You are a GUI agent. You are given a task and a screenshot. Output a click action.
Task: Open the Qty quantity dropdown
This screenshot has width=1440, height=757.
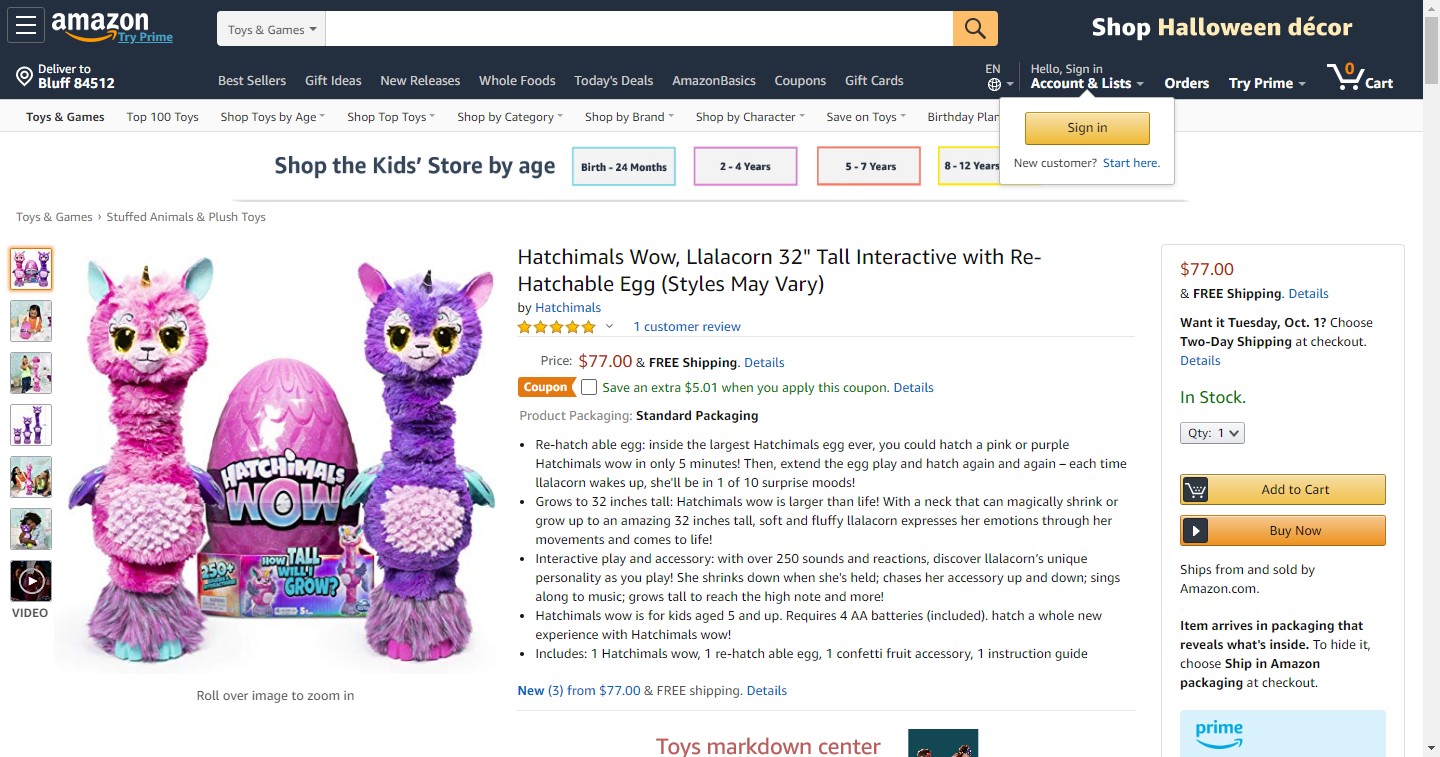tap(1212, 433)
